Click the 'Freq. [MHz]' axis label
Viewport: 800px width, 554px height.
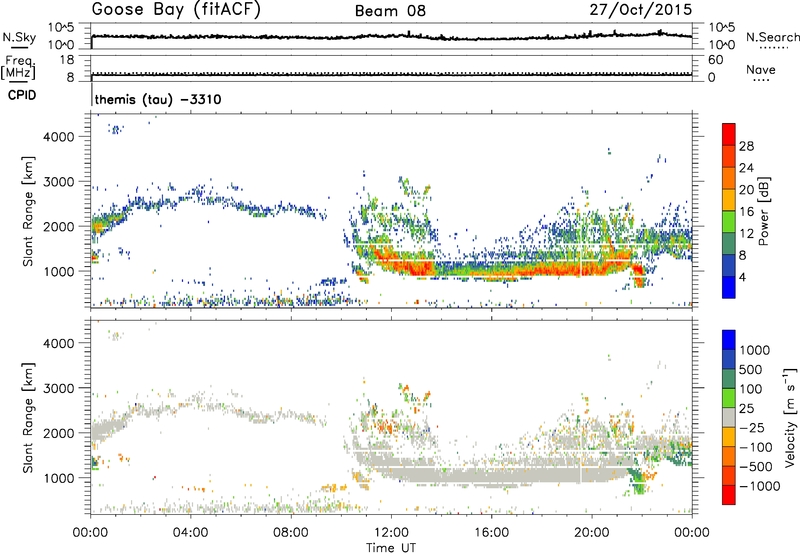[x=18, y=67]
